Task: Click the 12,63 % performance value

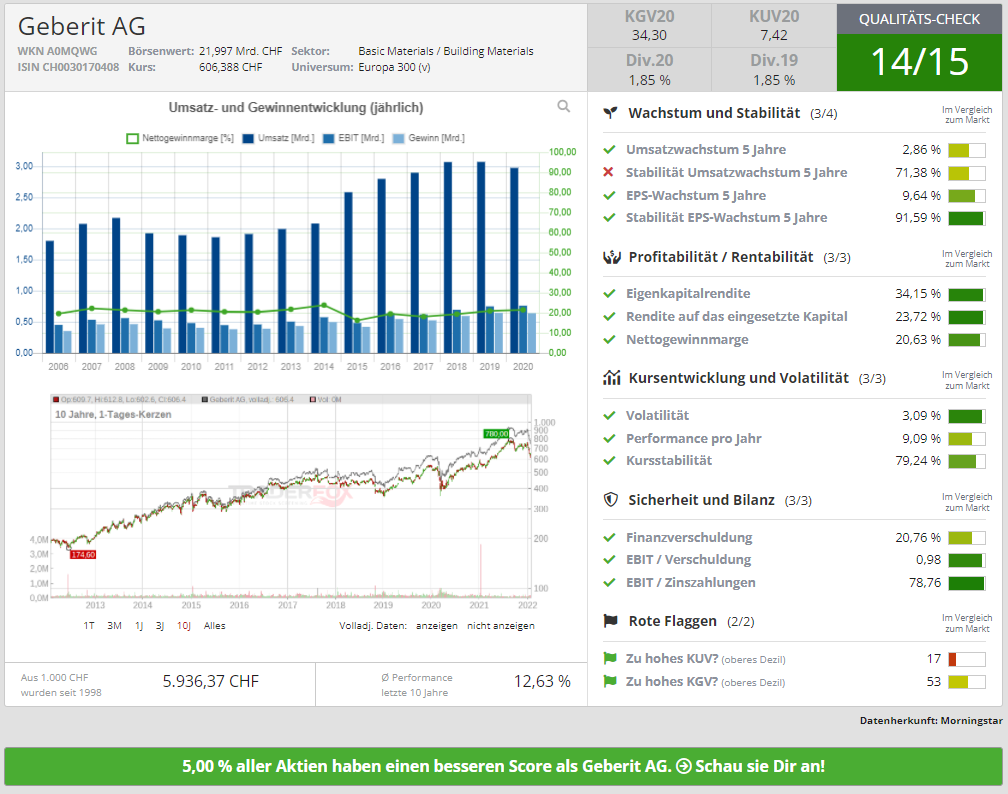Action: point(542,681)
